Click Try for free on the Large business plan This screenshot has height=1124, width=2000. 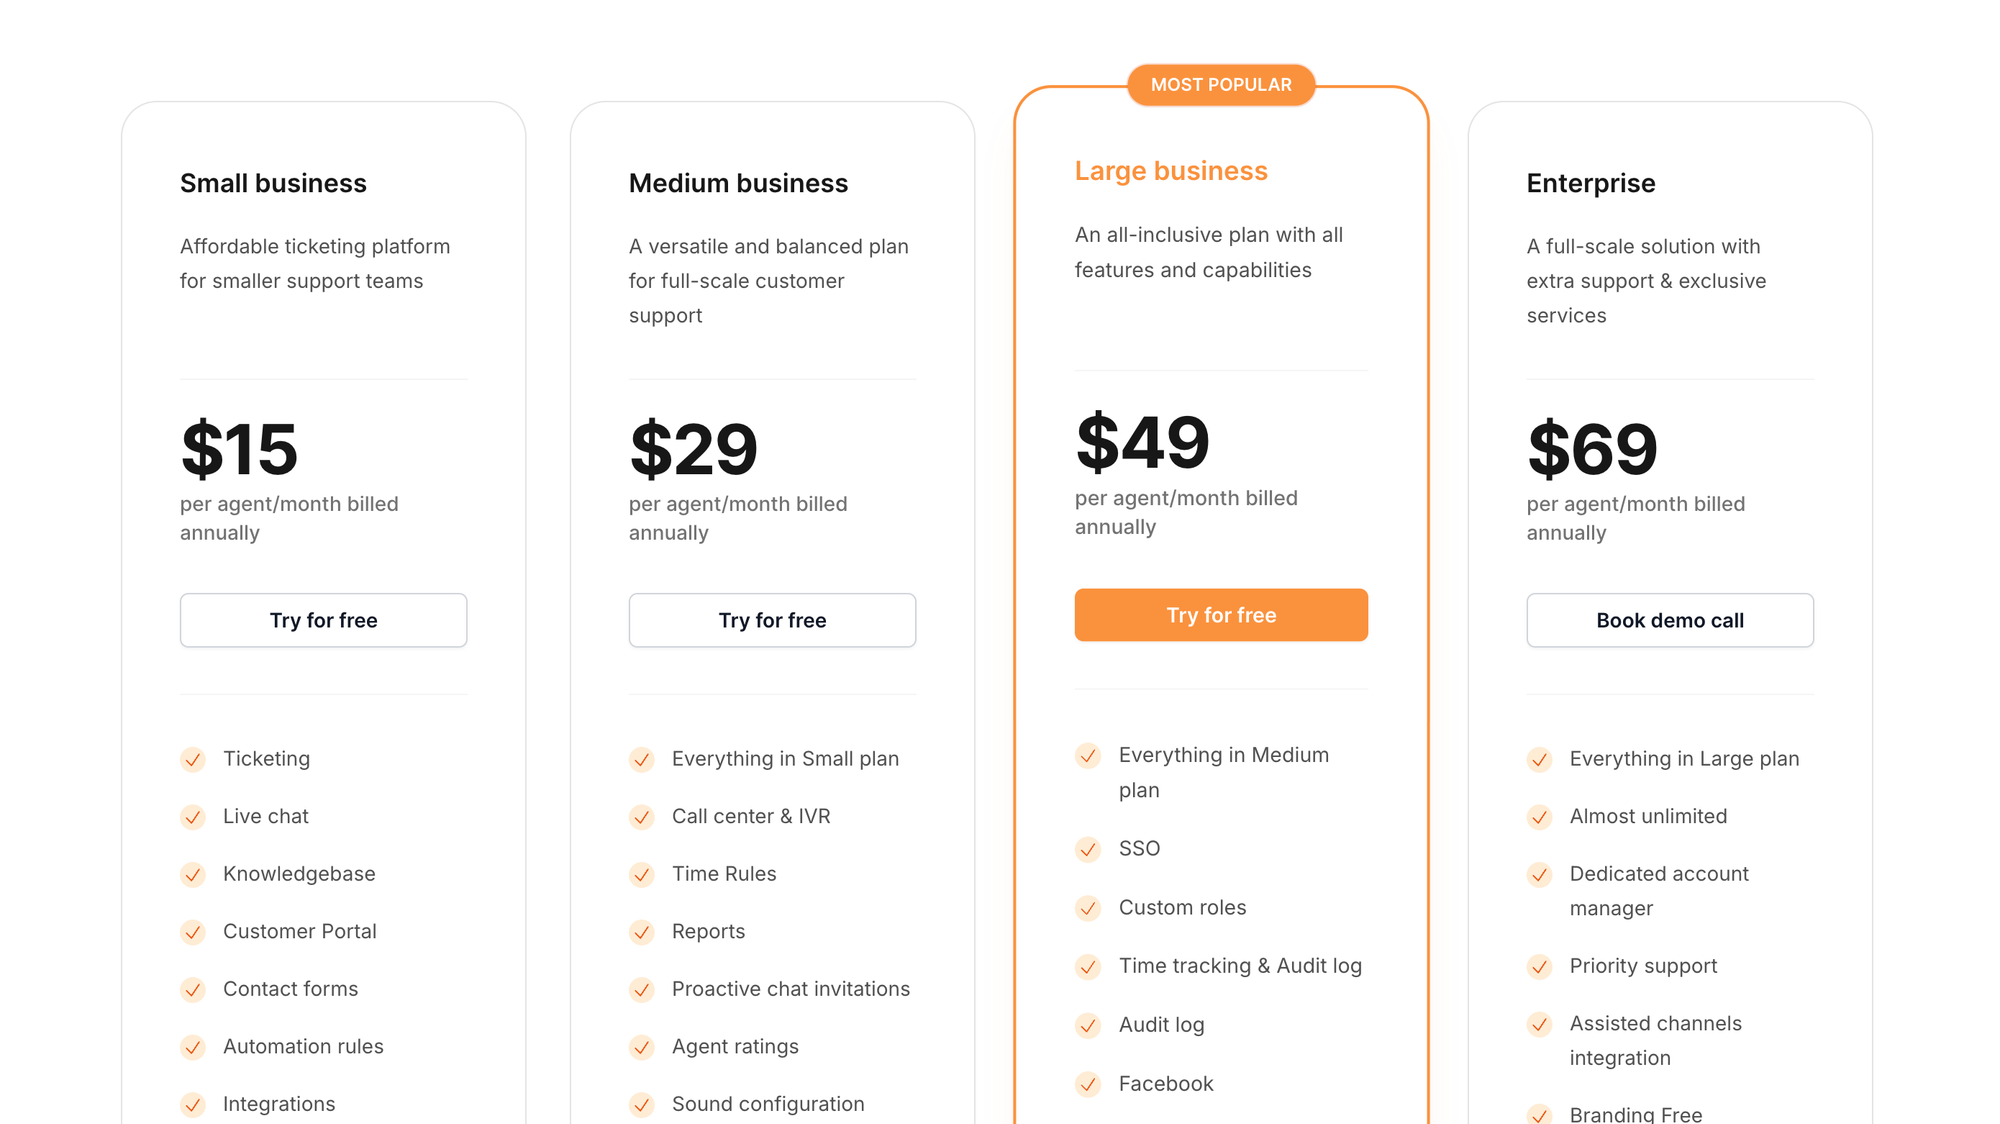(1220, 614)
